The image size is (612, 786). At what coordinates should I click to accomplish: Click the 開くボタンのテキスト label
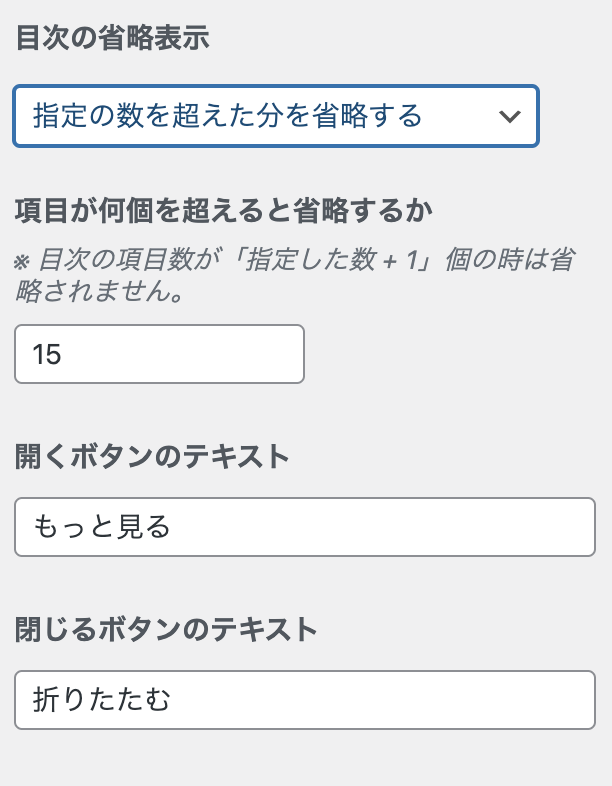152,457
